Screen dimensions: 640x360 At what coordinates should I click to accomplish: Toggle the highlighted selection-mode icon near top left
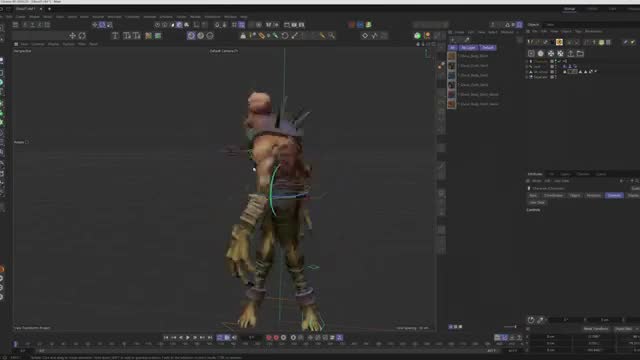click(x=102, y=25)
